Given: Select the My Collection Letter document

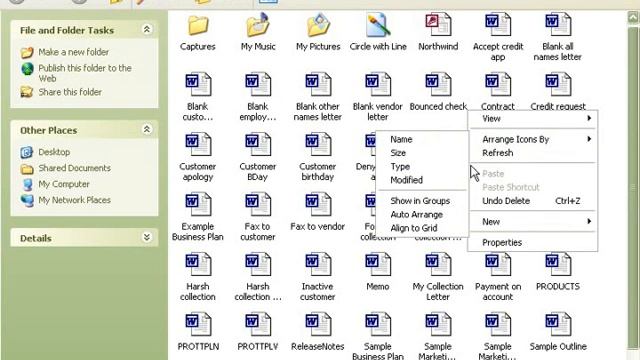Looking at the screenshot, I should tap(438, 264).
